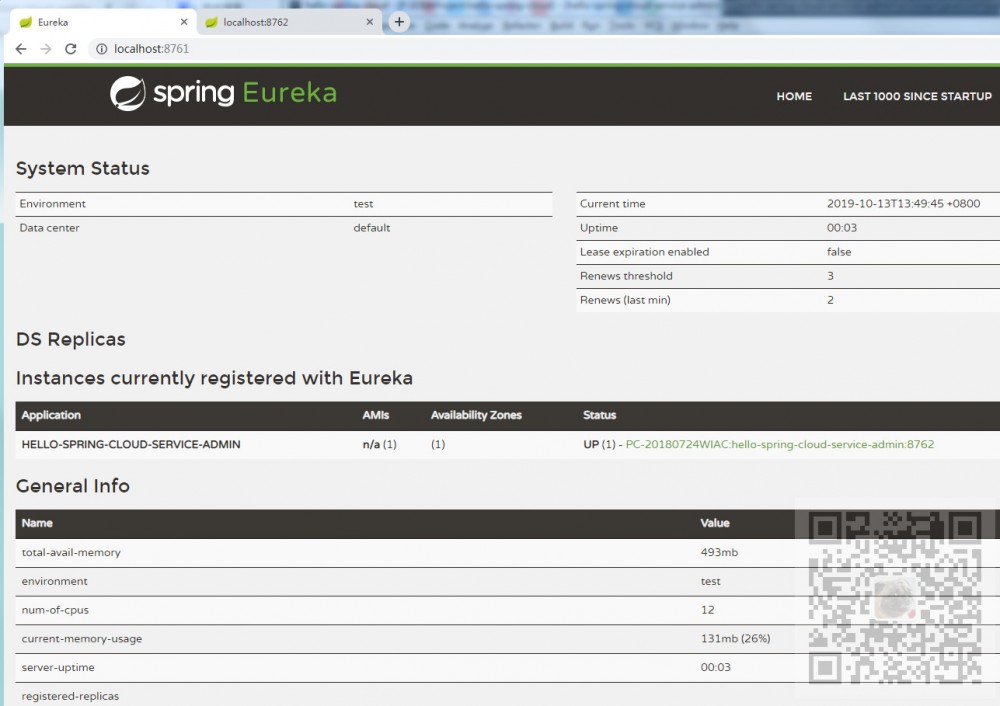Click the leaf favicon on Eureka tab
Screen dimensions: 1000x706
pyautogui.click(x=26, y=22)
